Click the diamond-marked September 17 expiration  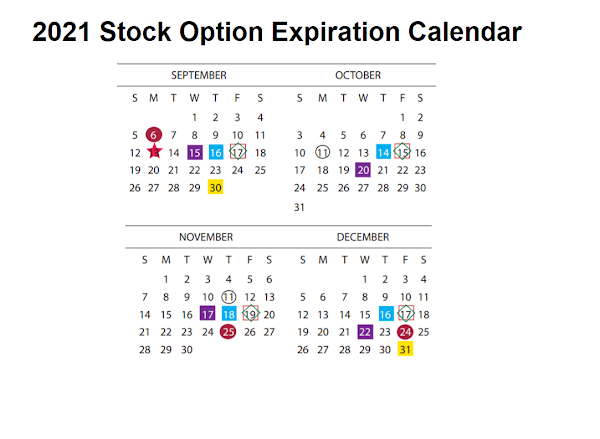pos(238,152)
